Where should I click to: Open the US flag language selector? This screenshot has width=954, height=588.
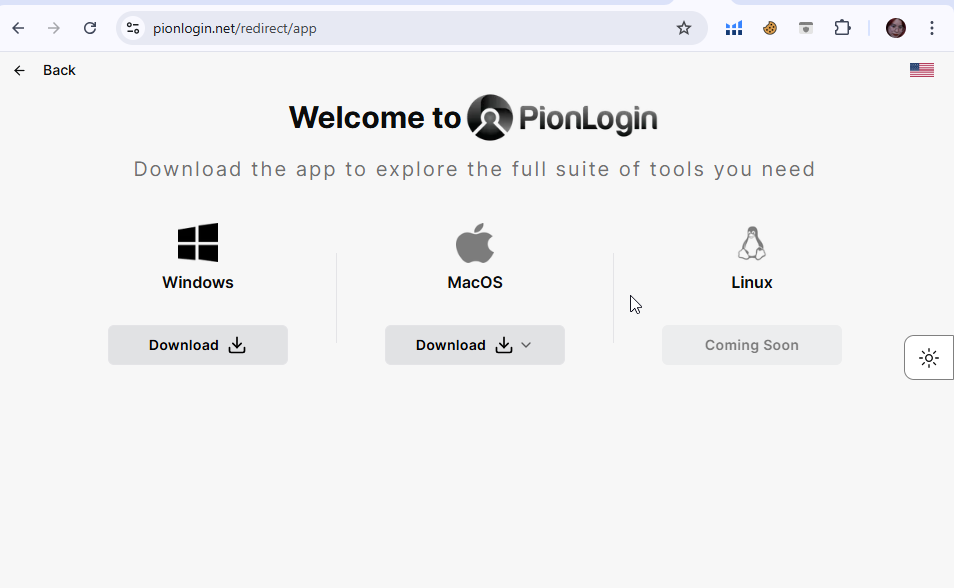[921, 70]
